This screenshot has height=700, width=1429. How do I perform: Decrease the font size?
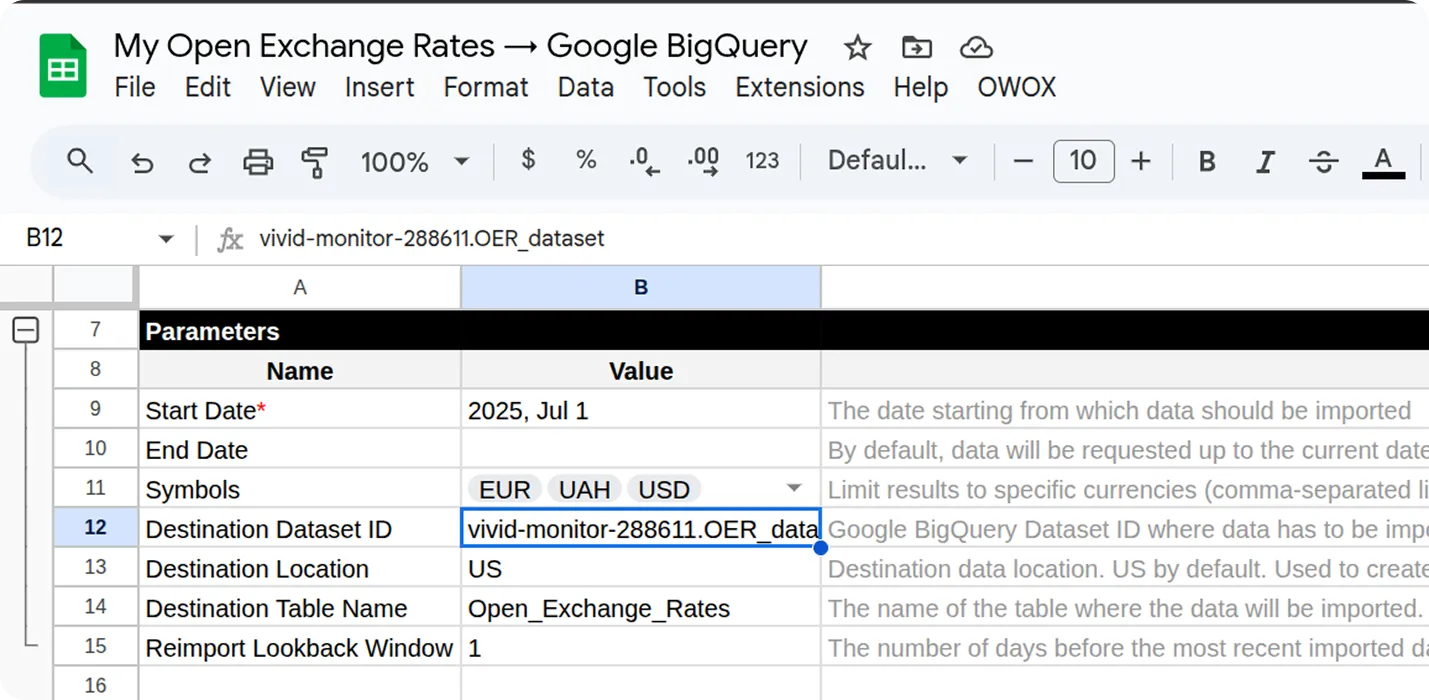click(1023, 161)
